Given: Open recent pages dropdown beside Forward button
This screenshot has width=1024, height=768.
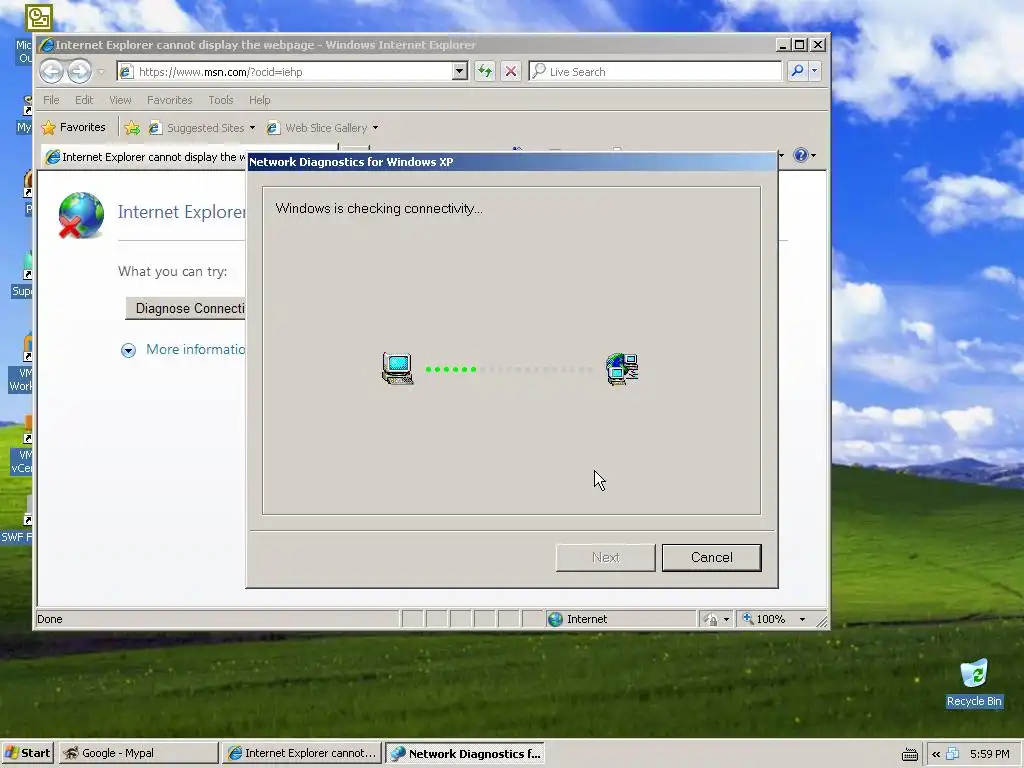Looking at the screenshot, I should 101,72.
